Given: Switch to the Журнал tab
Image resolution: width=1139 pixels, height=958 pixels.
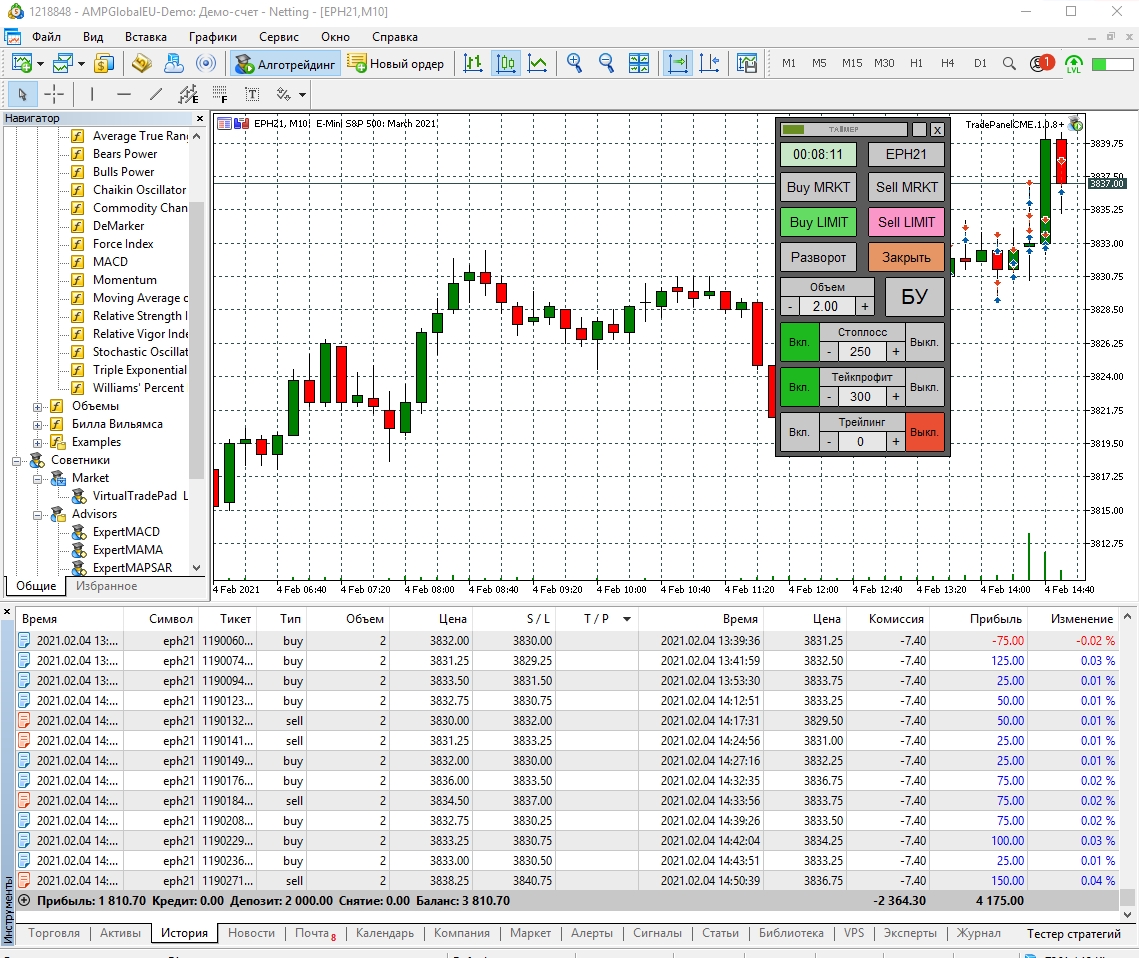Looking at the screenshot, I should [x=978, y=933].
